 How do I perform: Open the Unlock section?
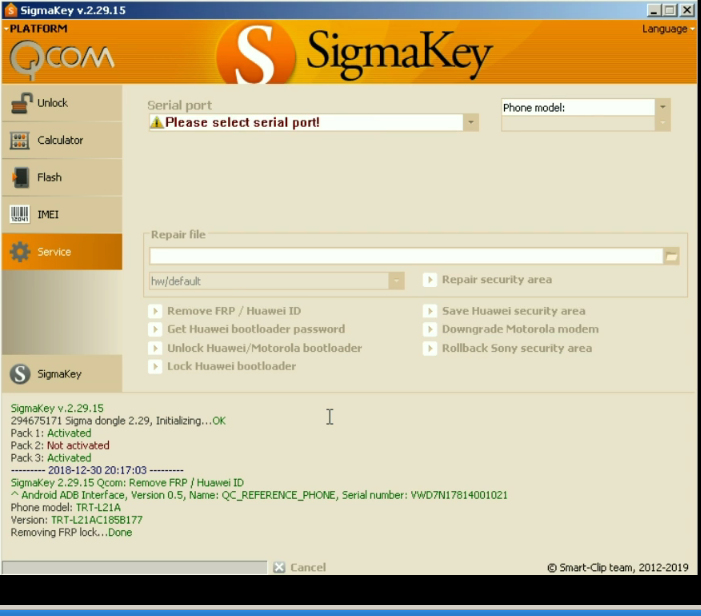tap(62, 103)
